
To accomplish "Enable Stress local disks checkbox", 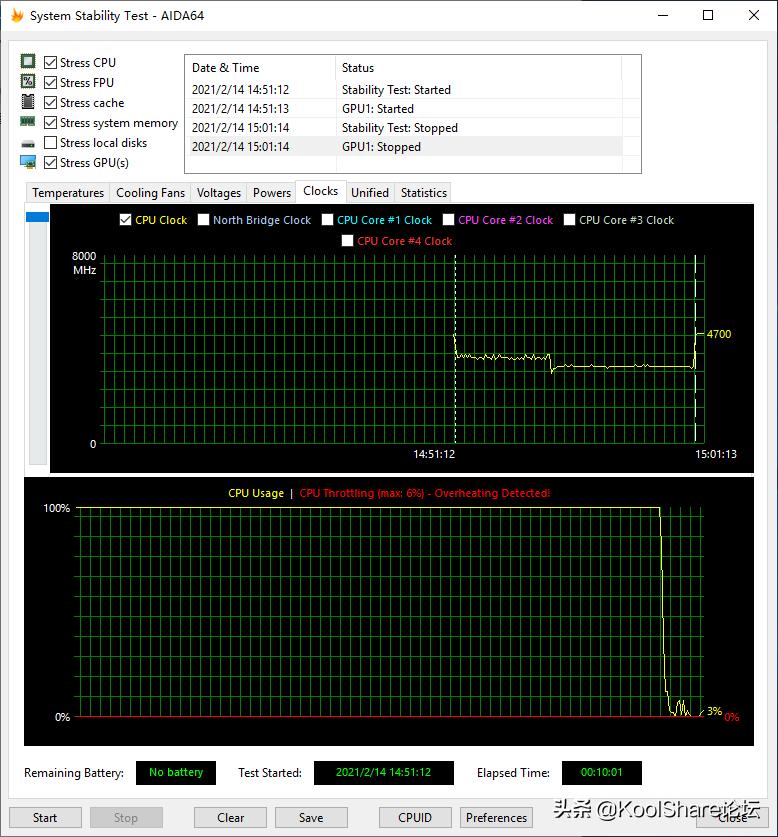I will tap(50, 143).
